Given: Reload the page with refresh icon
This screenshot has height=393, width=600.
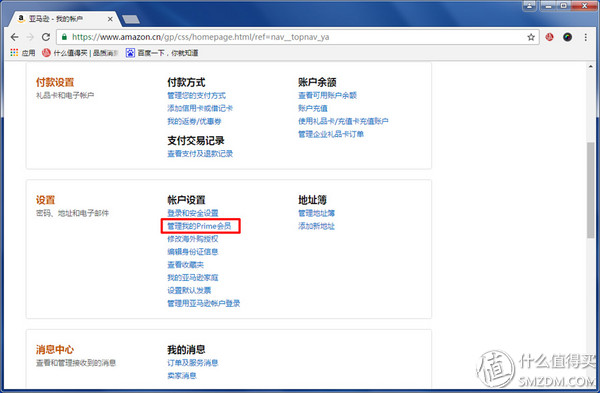Looking at the screenshot, I should pyautogui.click(x=46, y=37).
